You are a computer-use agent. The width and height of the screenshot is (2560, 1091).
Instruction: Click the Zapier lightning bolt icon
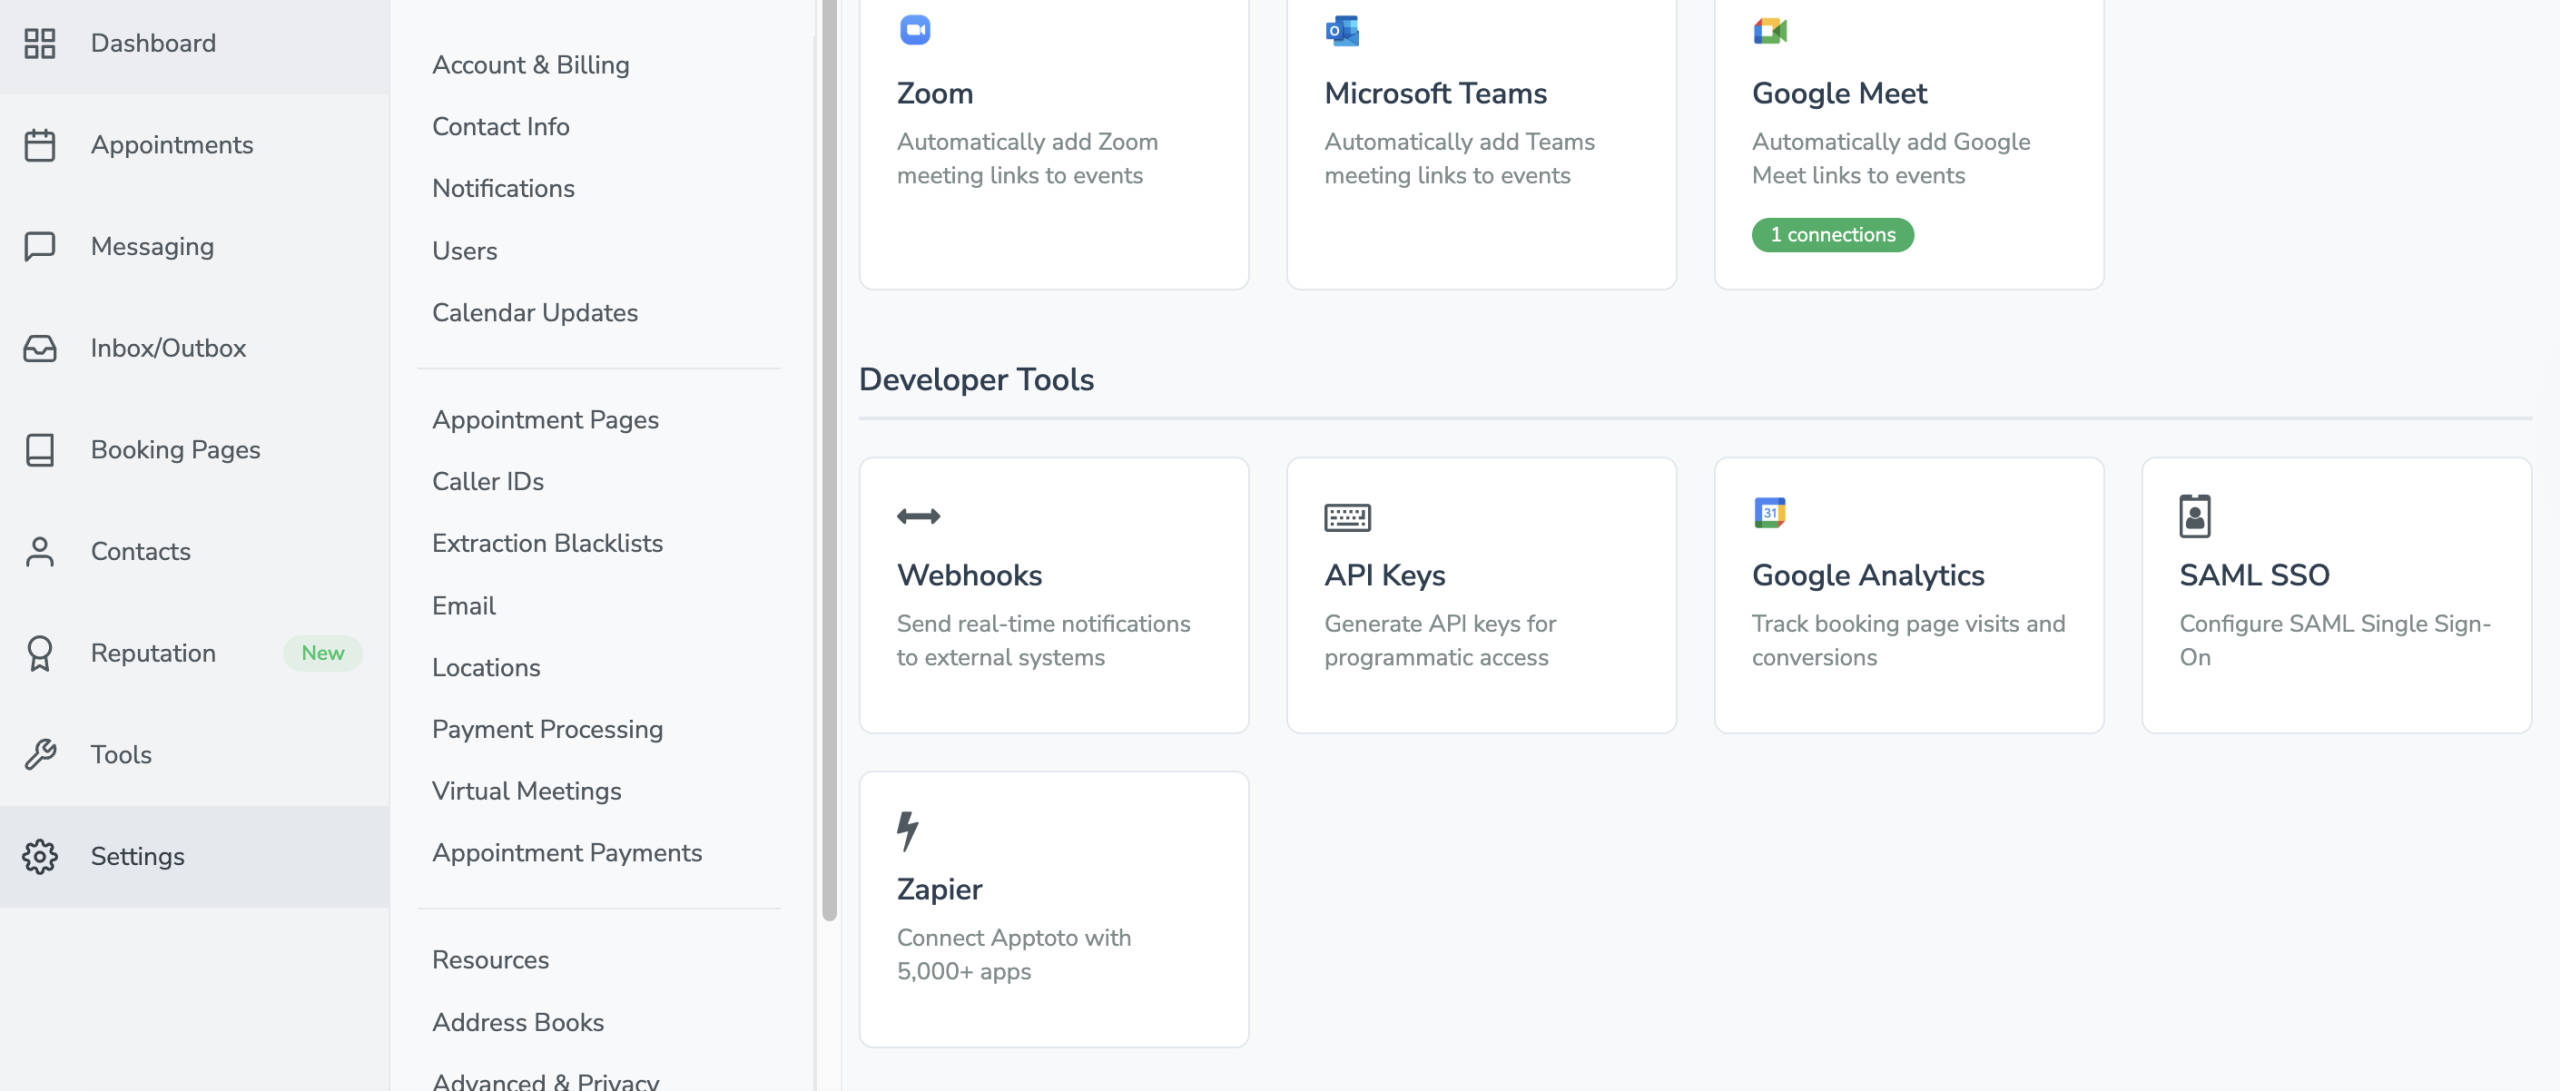(908, 827)
